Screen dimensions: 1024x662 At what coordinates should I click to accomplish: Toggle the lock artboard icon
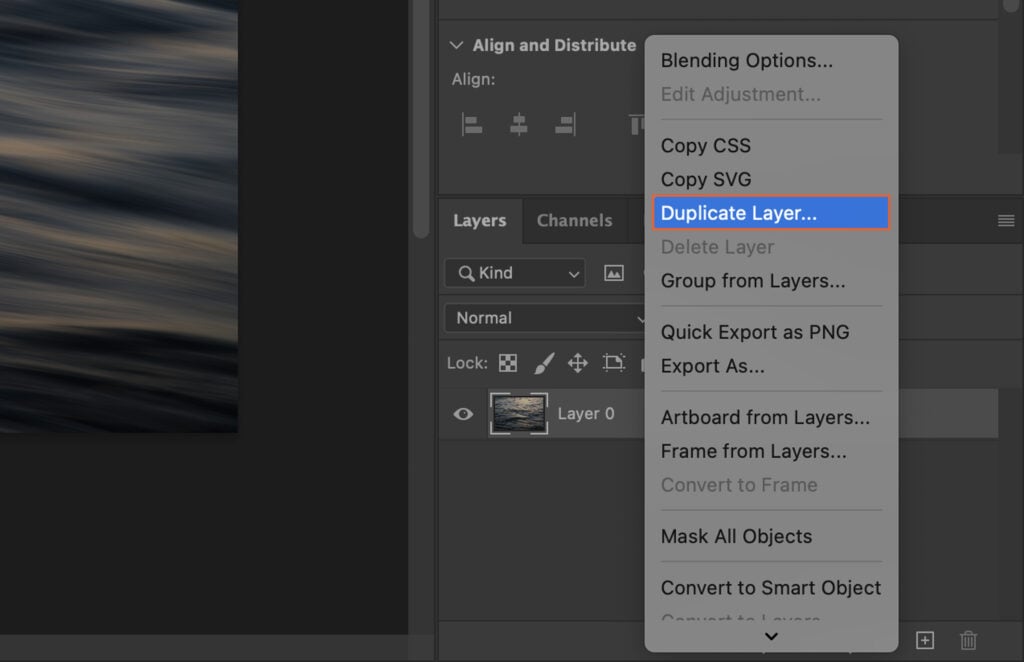click(x=613, y=363)
